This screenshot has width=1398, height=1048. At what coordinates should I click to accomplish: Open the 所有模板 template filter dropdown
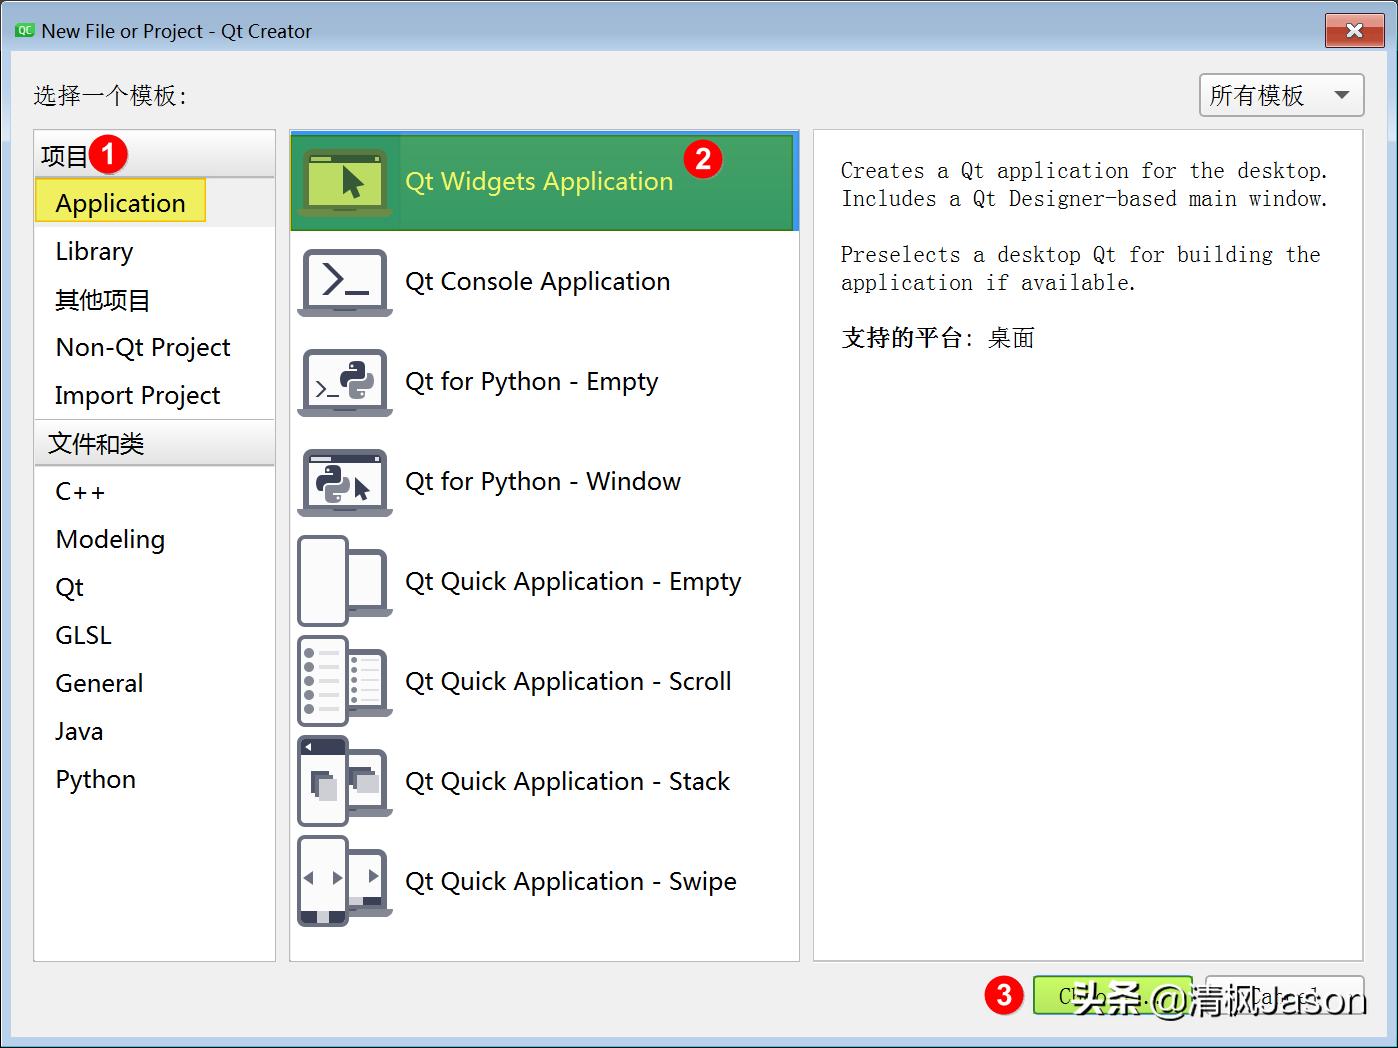[1280, 95]
